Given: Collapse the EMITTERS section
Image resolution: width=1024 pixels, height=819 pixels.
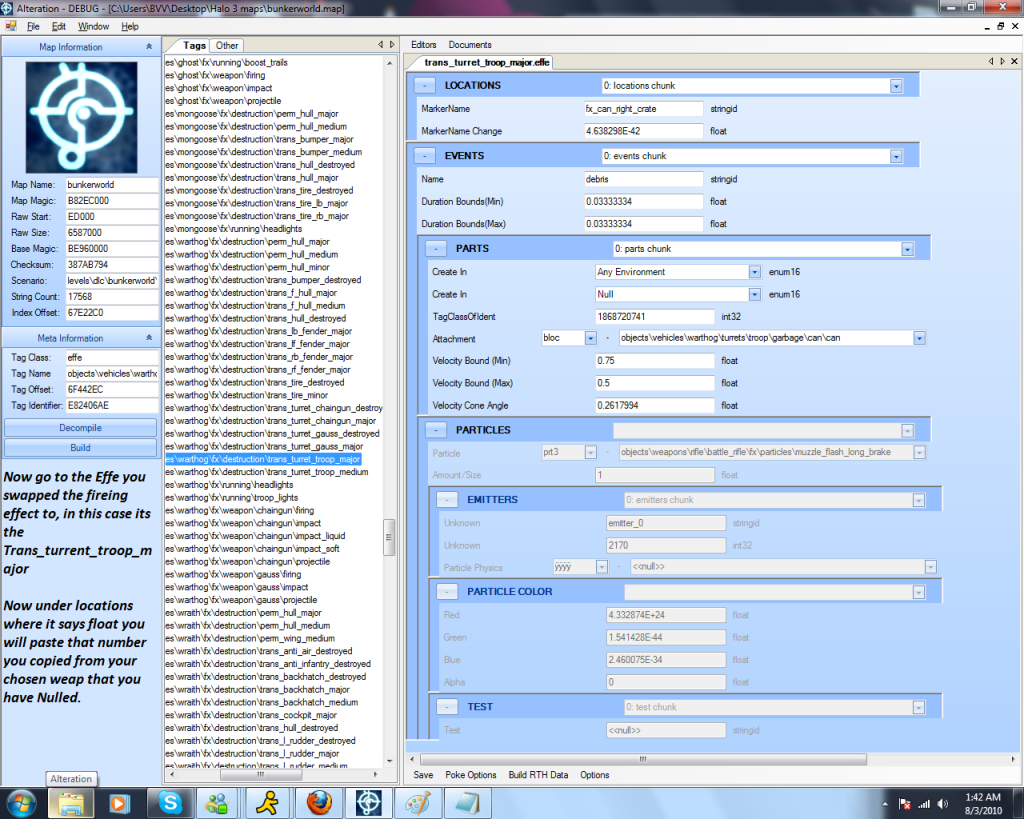Looking at the screenshot, I should (x=447, y=500).
